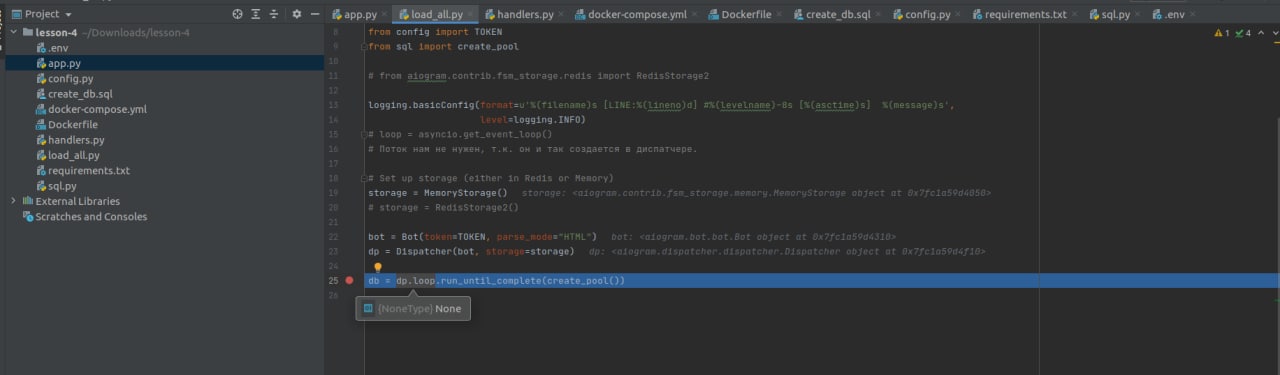Open the Project view dropdown
Image resolution: width=1280 pixels, height=375 pixels.
tap(42, 14)
